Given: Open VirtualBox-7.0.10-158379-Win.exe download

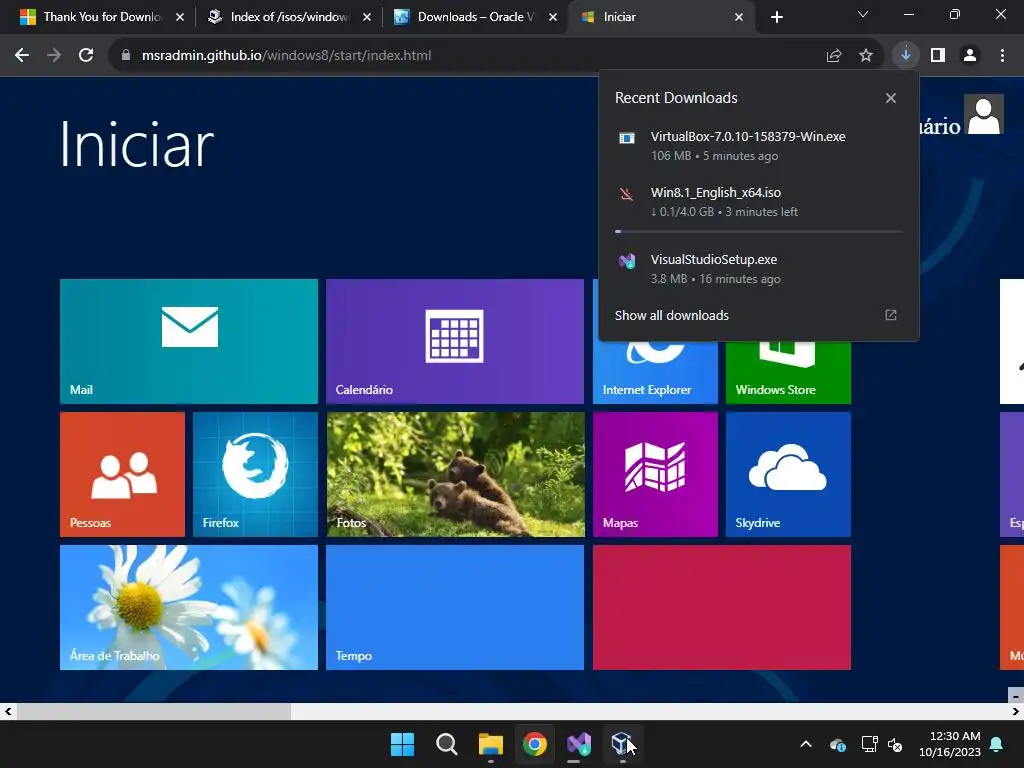Looking at the screenshot, I should coord(758,146).
